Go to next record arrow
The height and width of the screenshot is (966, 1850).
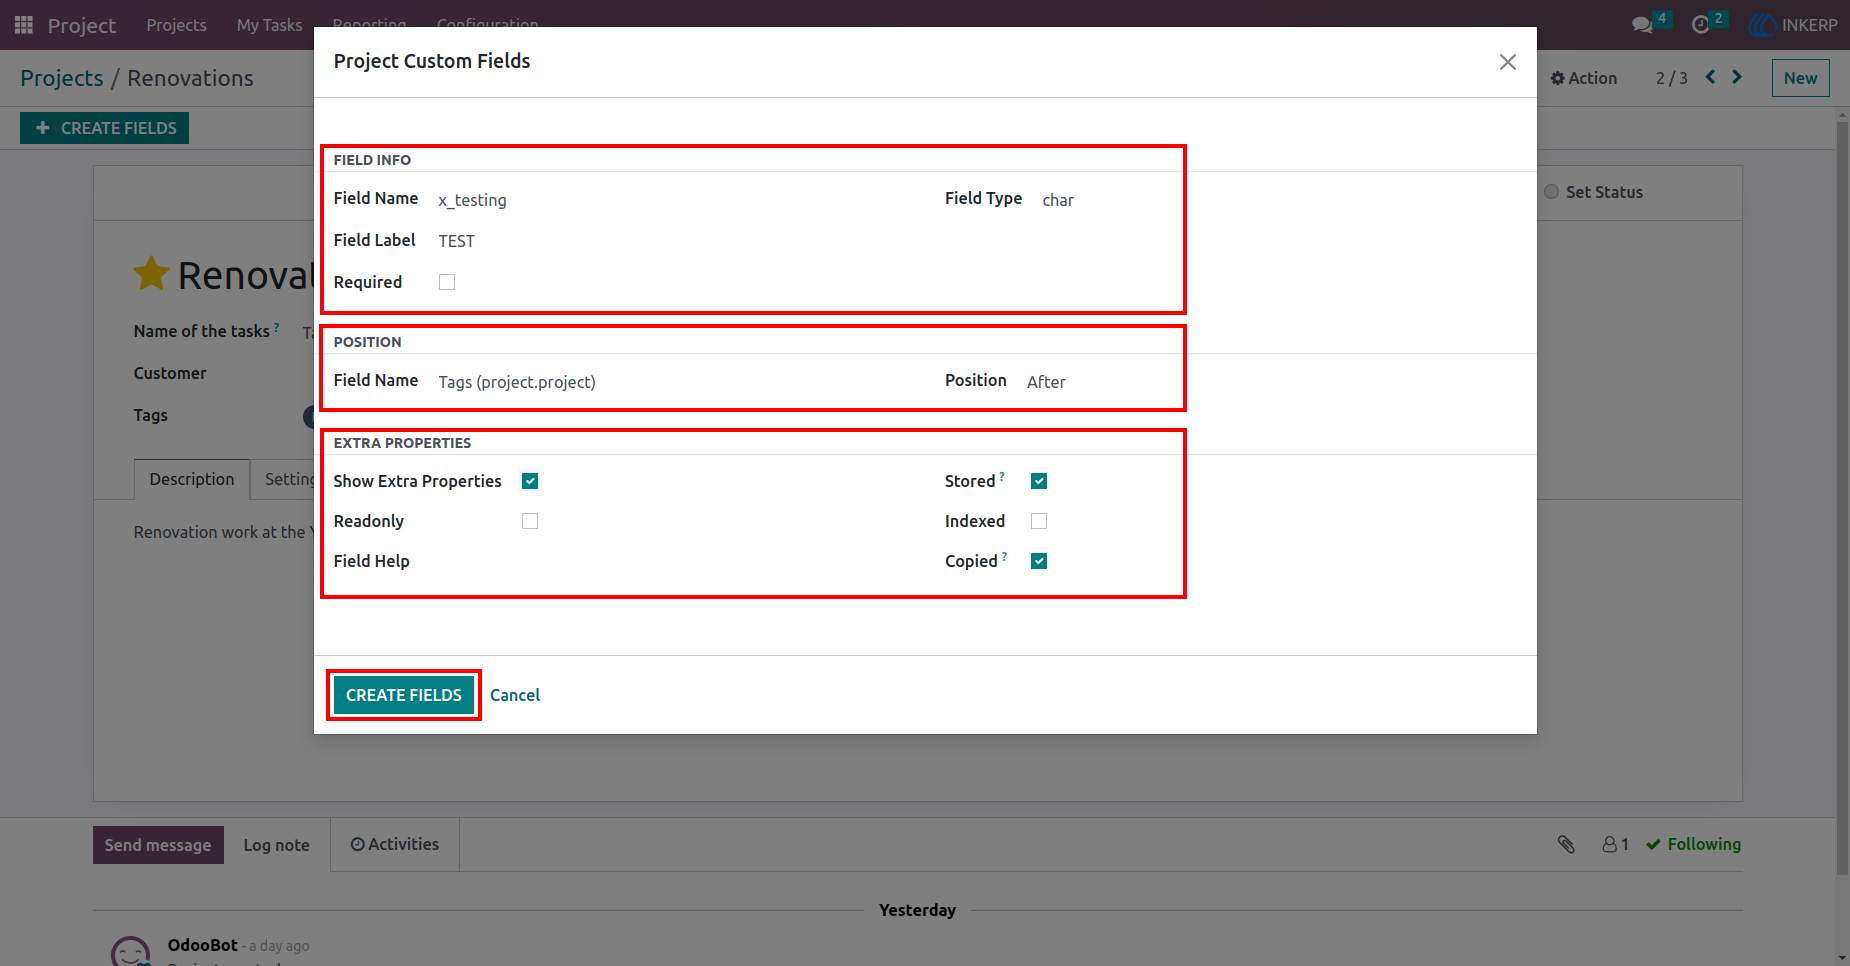point(1737,77)
